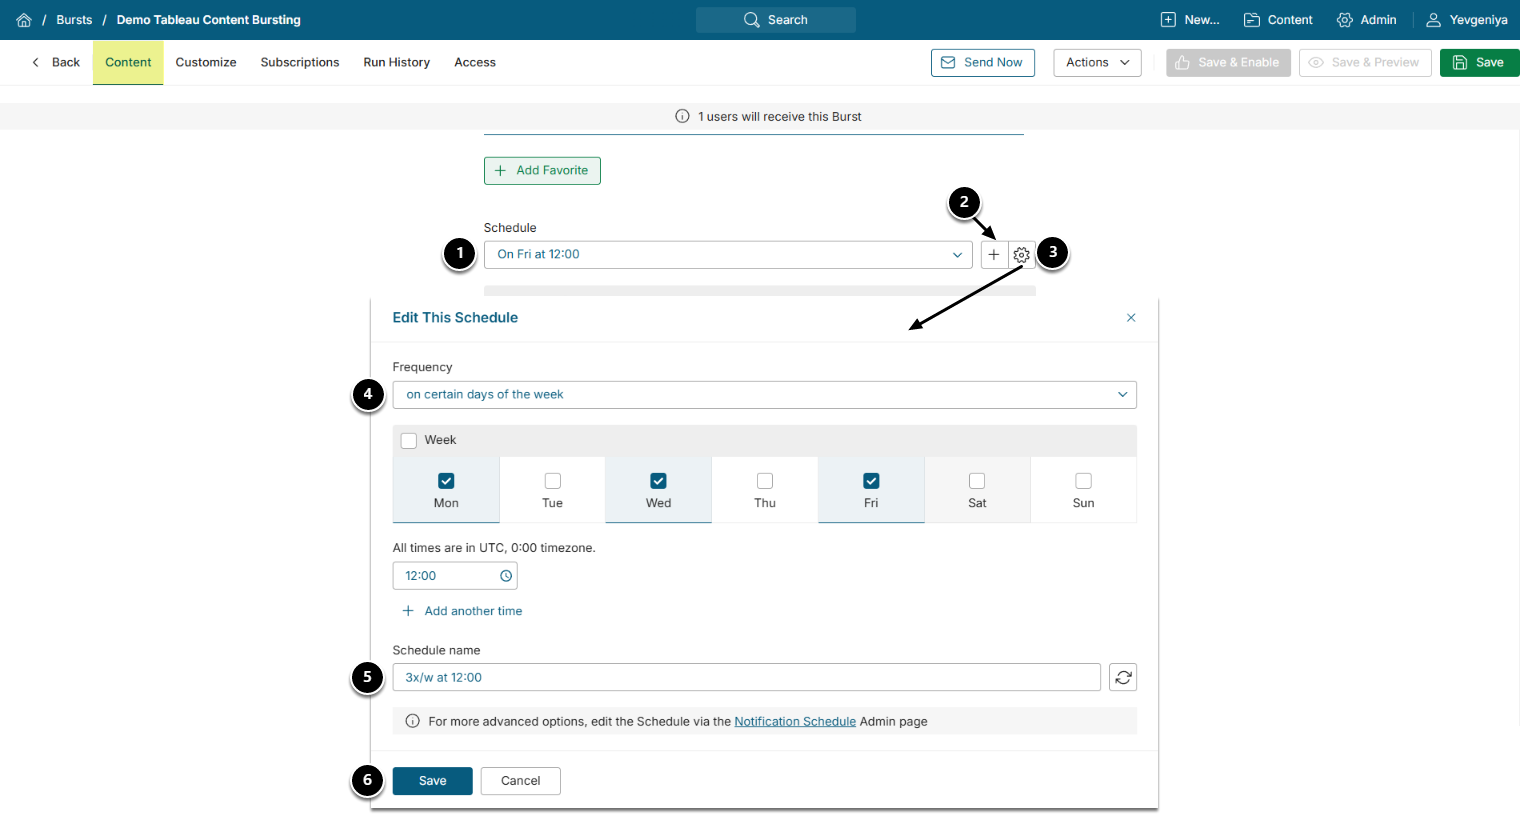Click the Schedule name input field
The image size is (1520, 821).
point(747,678)
